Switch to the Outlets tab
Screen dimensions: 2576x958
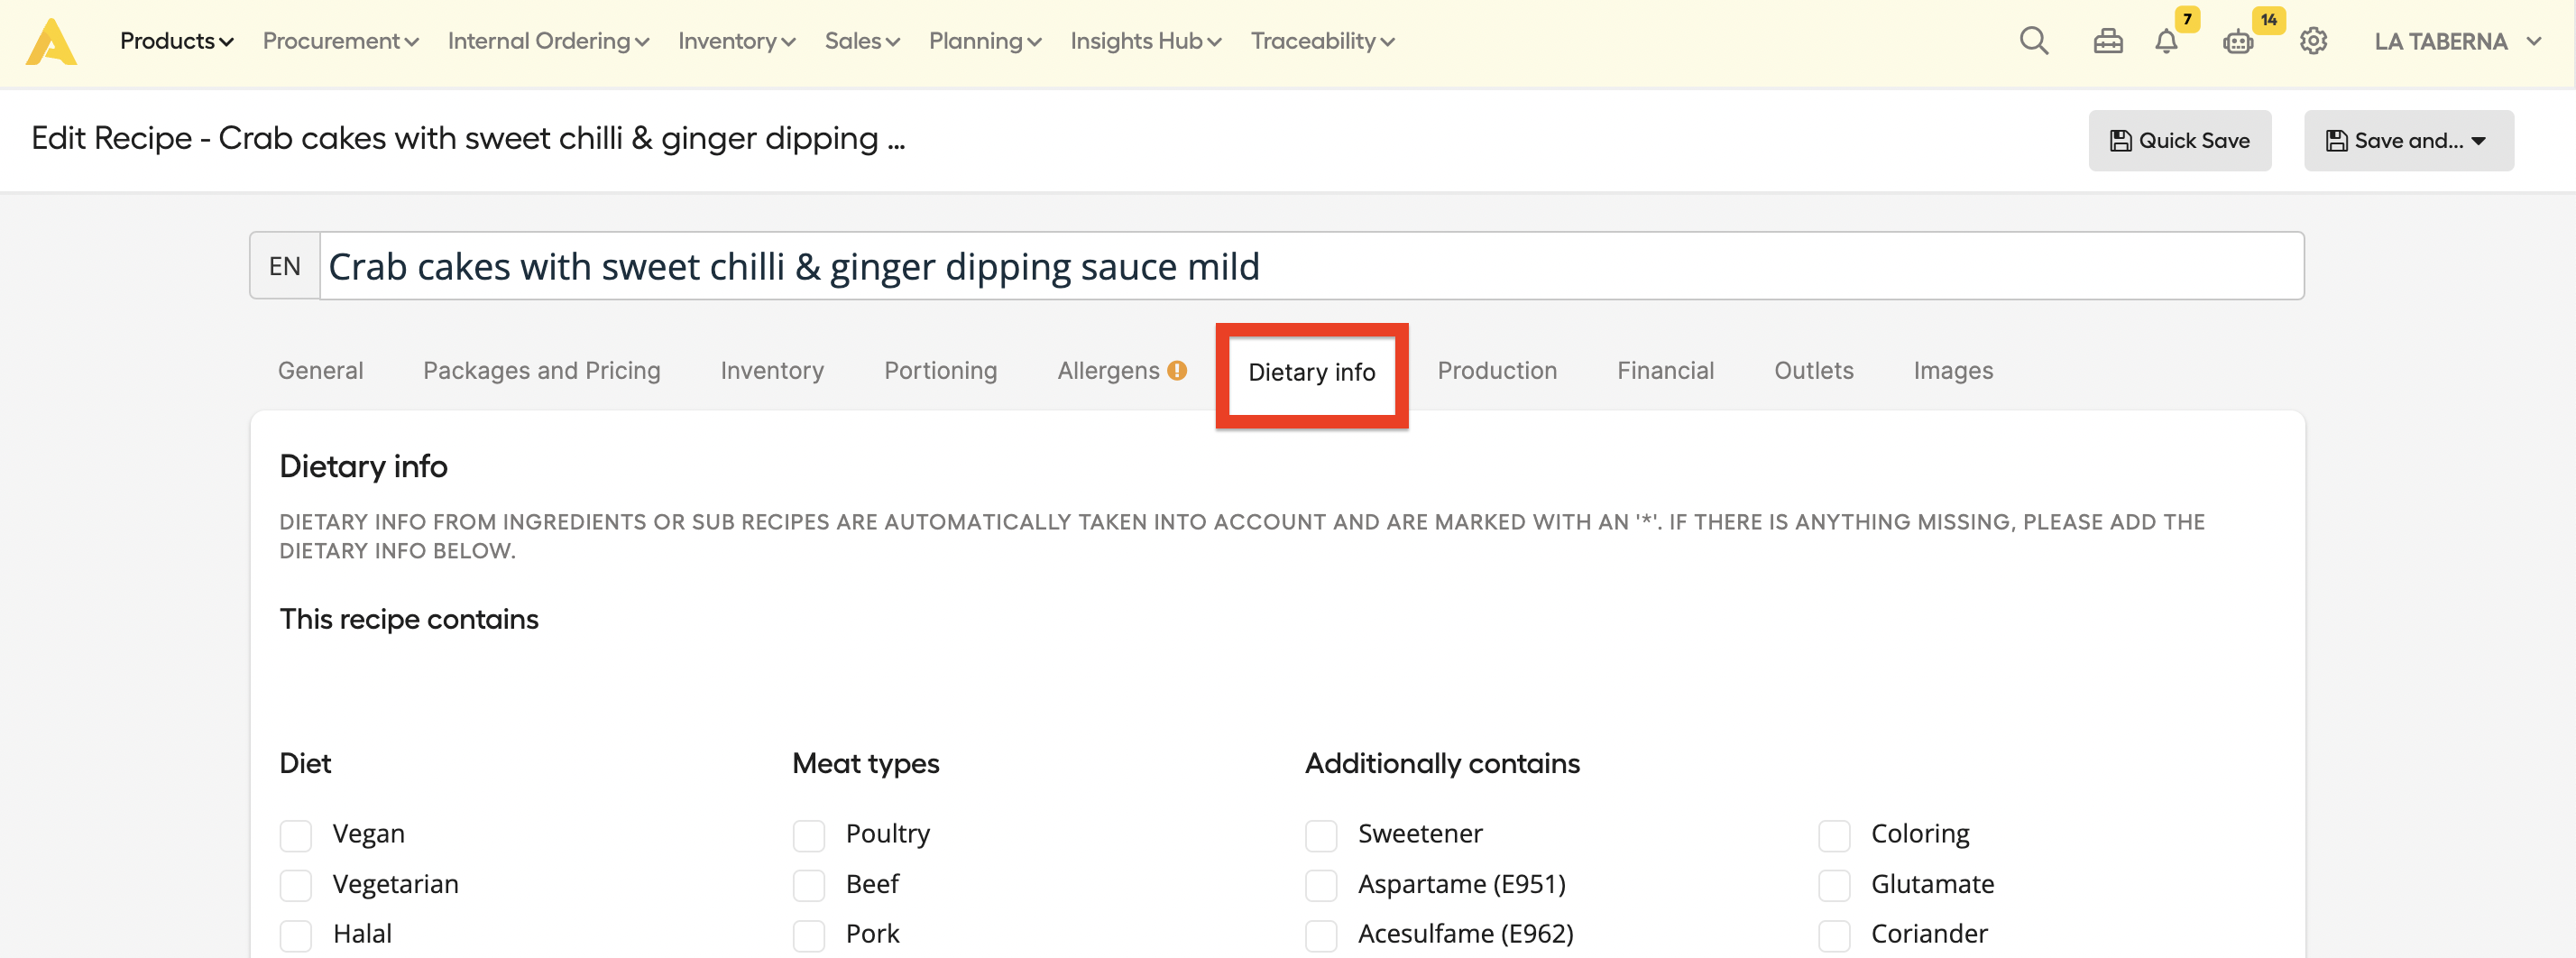[x=1813, y=370]
